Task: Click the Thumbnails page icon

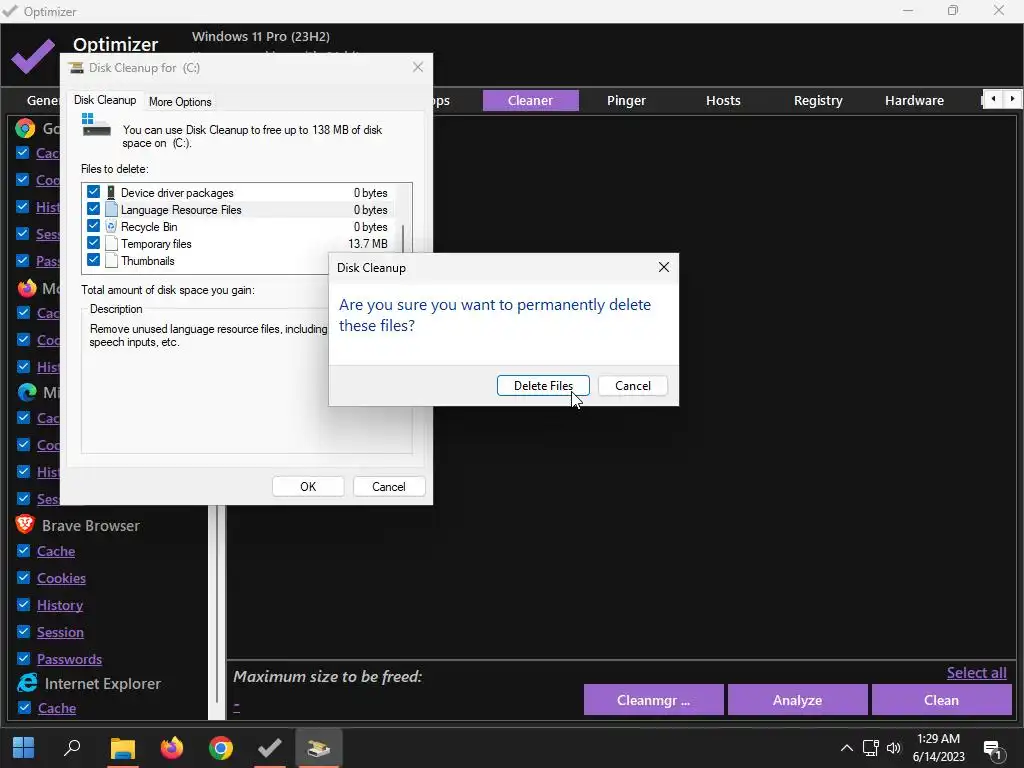Action: pyautogui.click(x=111, y=260)
